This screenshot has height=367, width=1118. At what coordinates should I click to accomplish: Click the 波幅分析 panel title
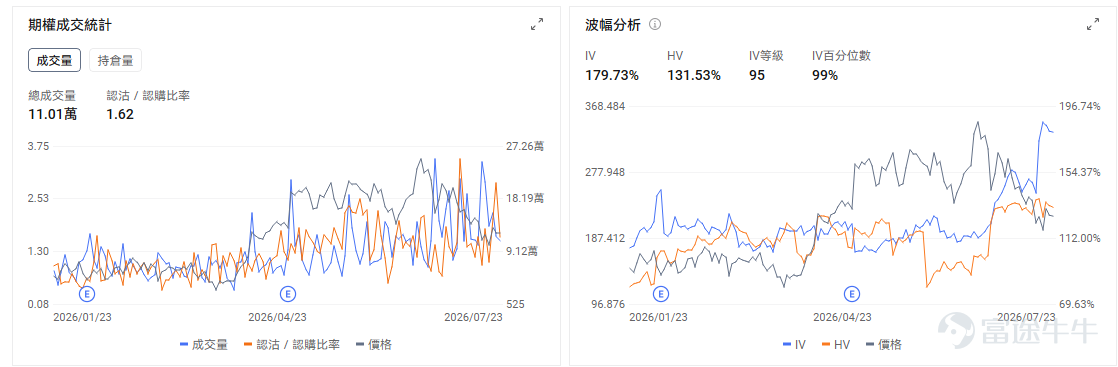click(x=612, y=25)
